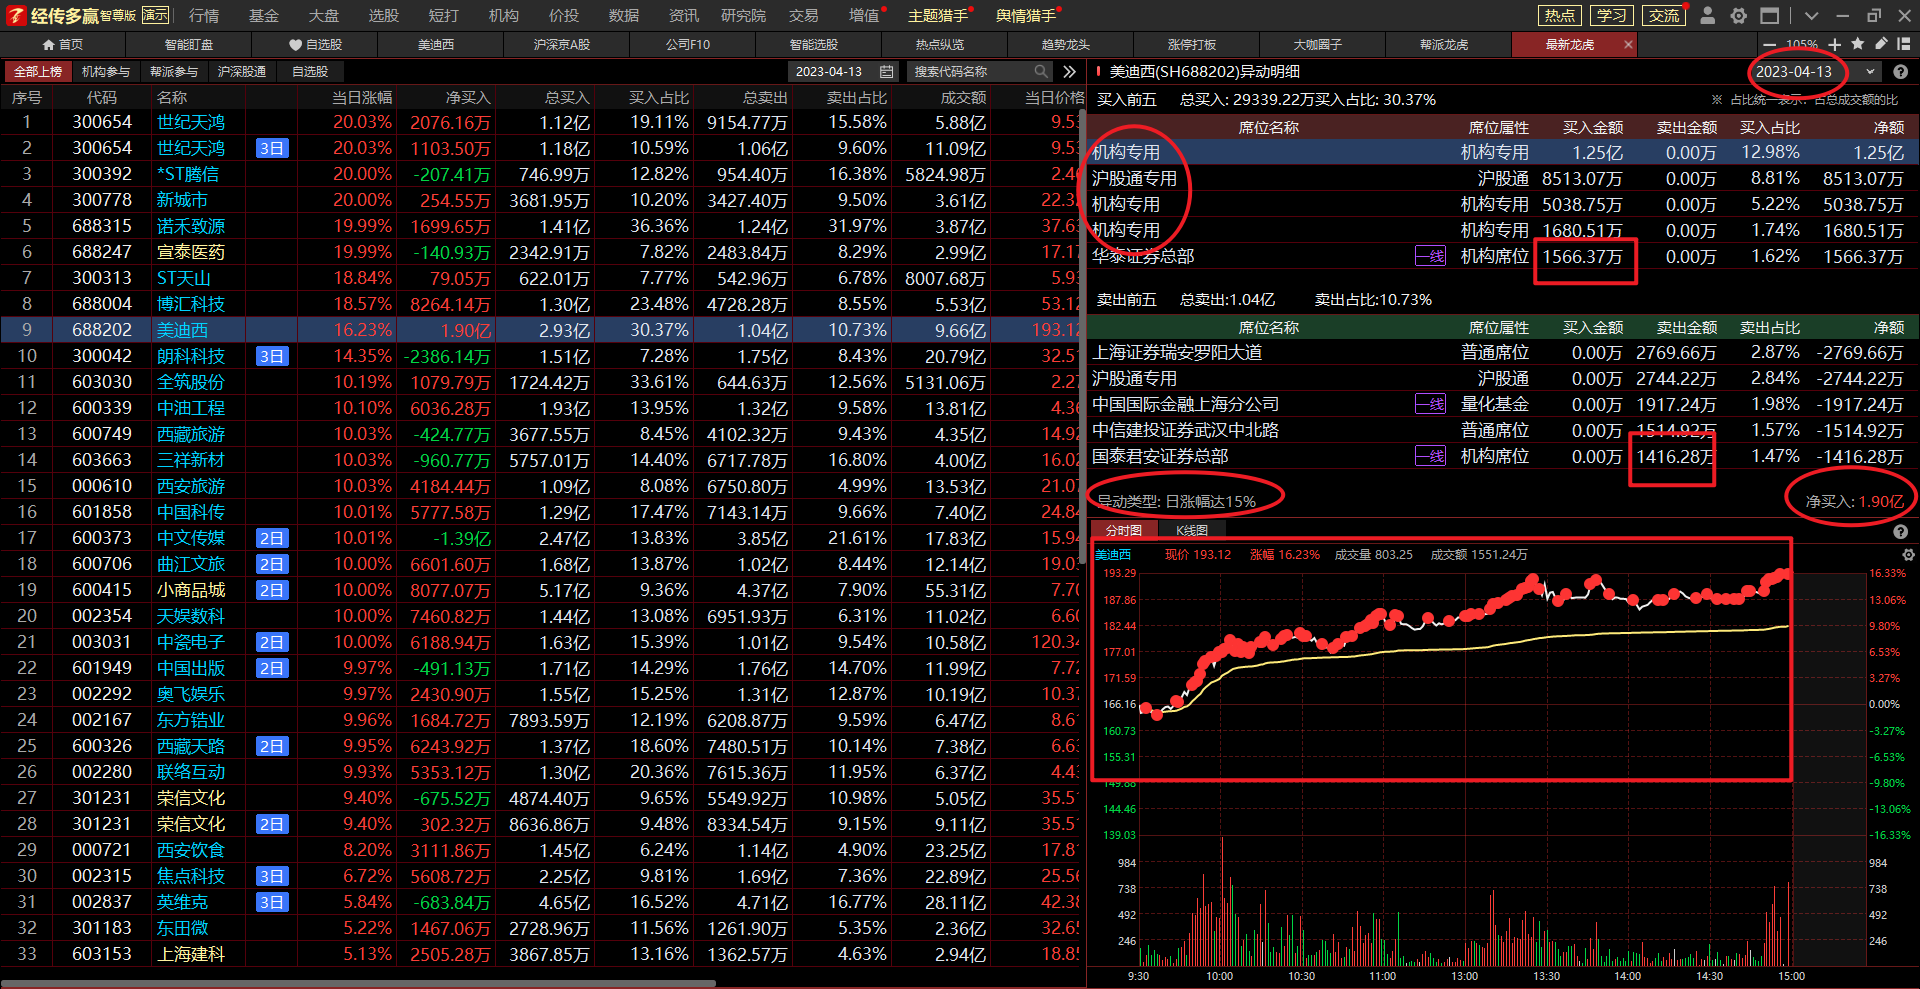This screenshot has width=1920, height=989.
Task: Click stock name 诺禾致源
Action: coord(191,226)
